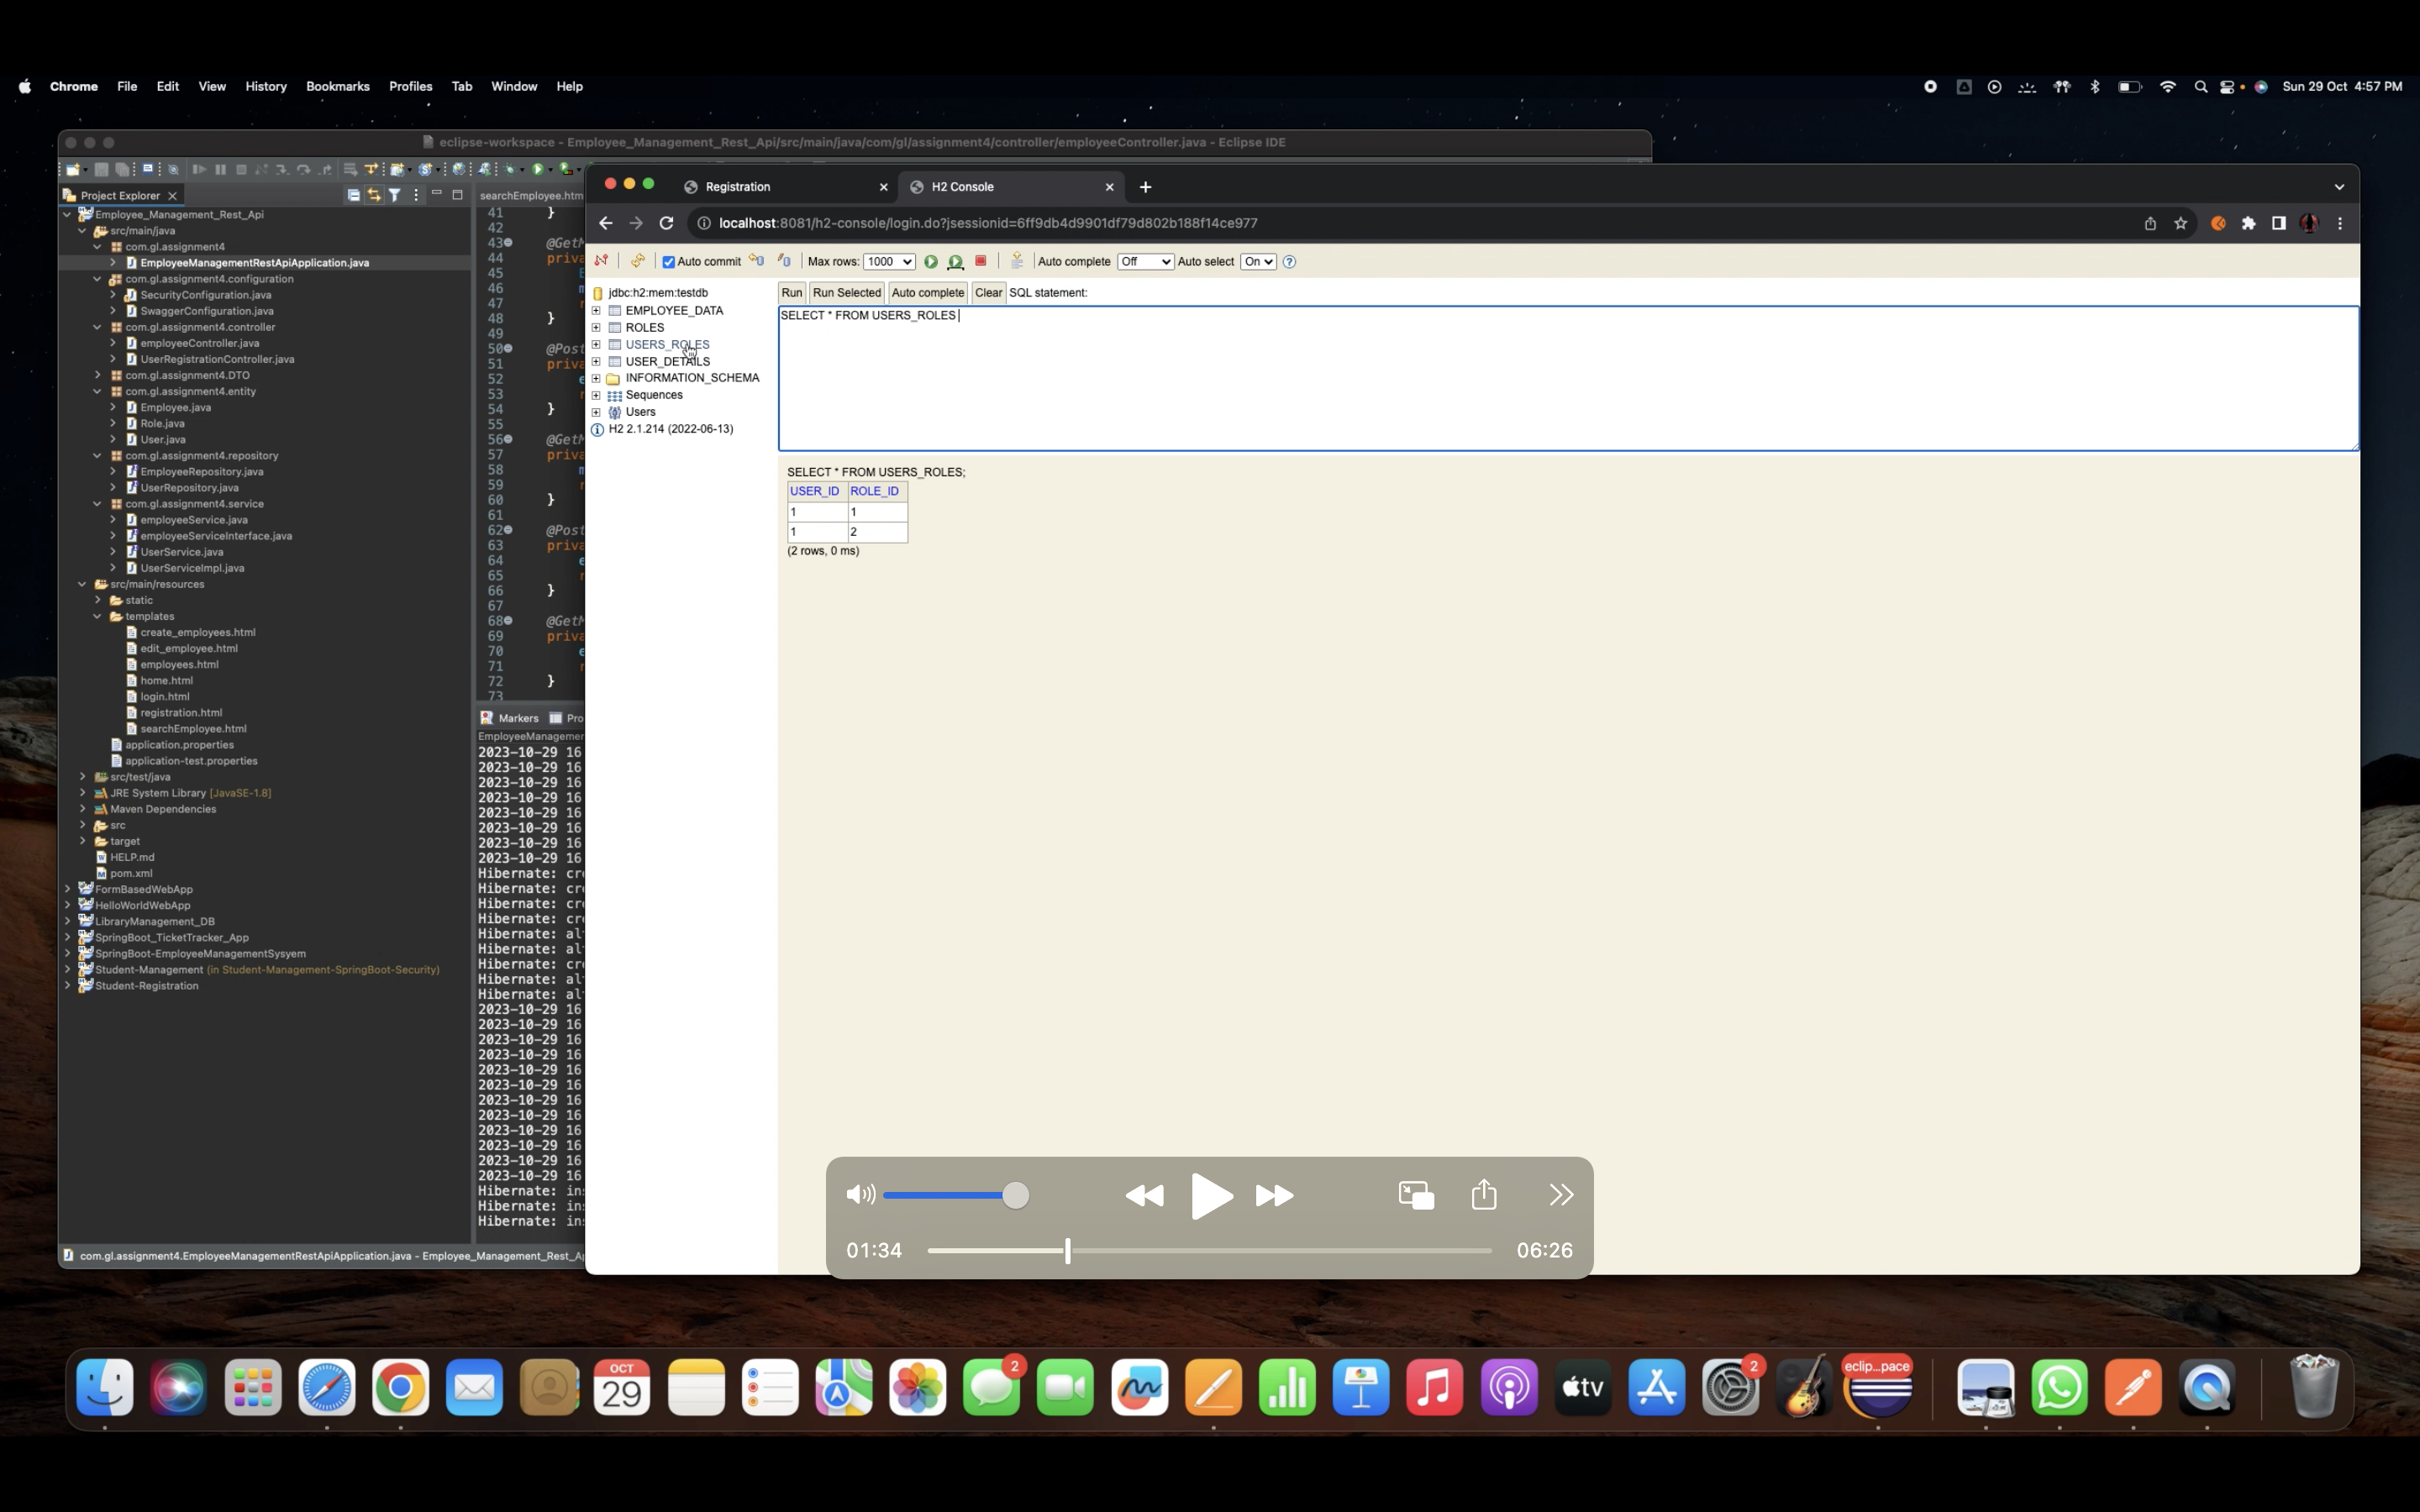Click the Run Selected button
This screenshot has height=1512, width=2420.
tap(846, 292)
